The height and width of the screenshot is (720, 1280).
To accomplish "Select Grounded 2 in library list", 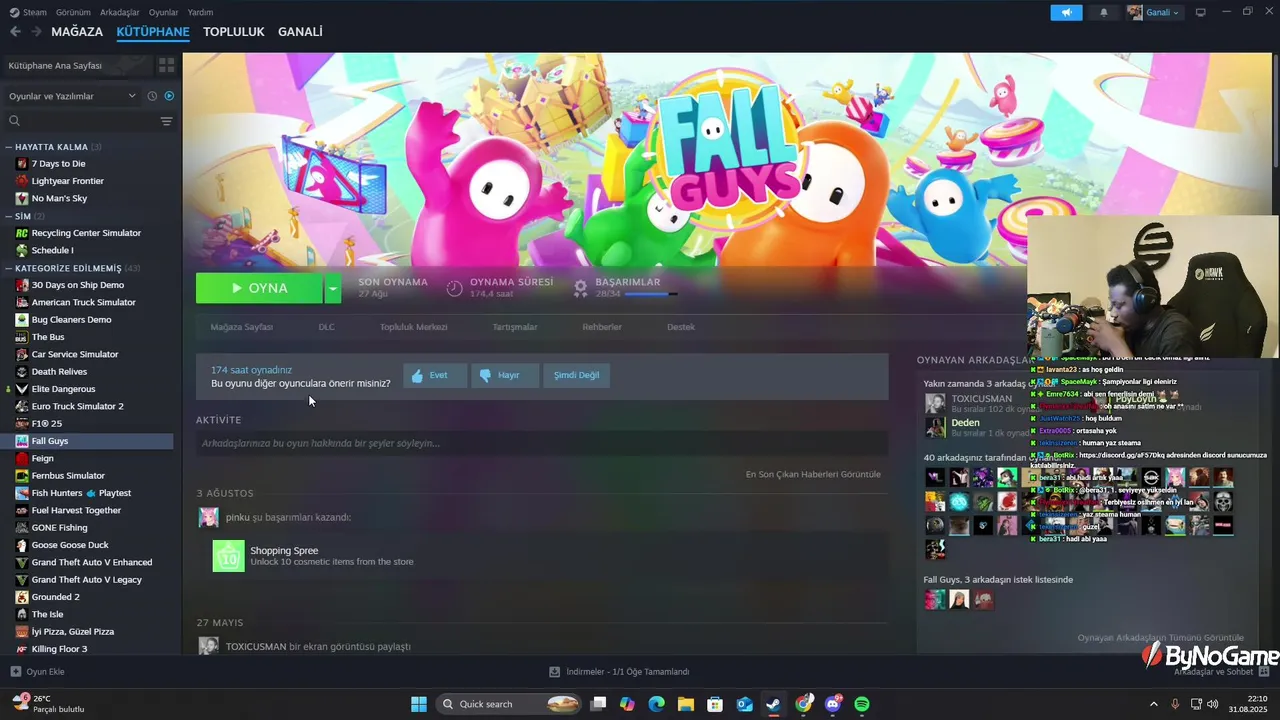I will point(55,597).
